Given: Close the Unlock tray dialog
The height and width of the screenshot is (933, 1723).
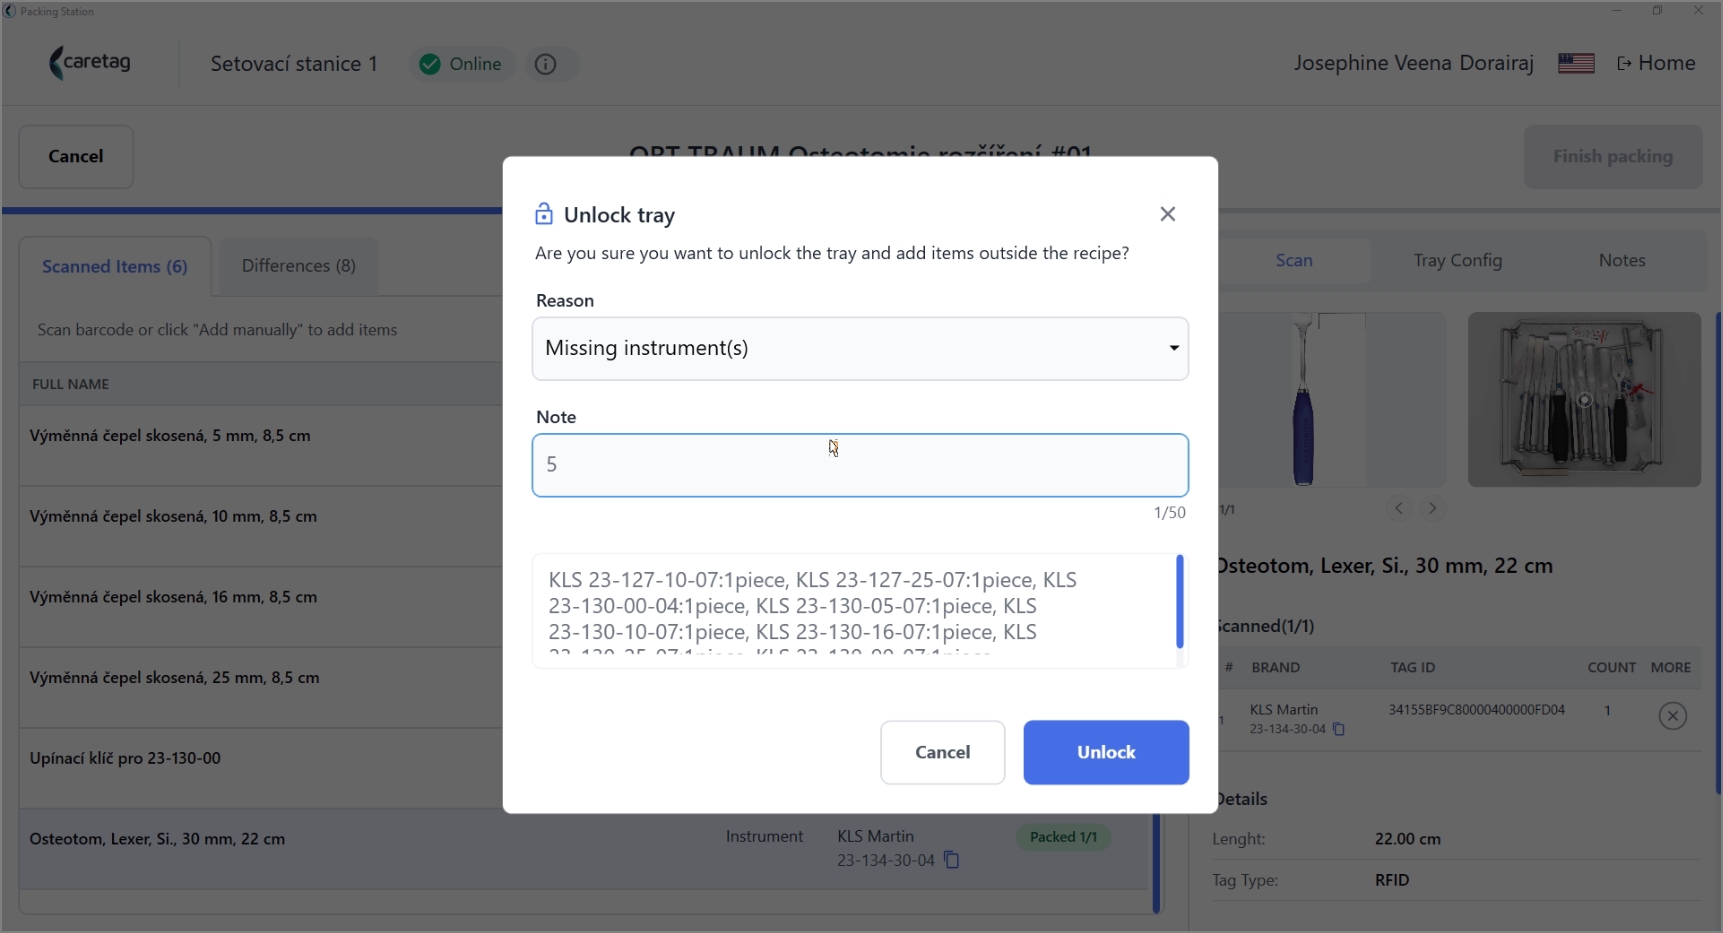Looking at the screenshot, I should pyautogui.click(x=1167, y=214).
